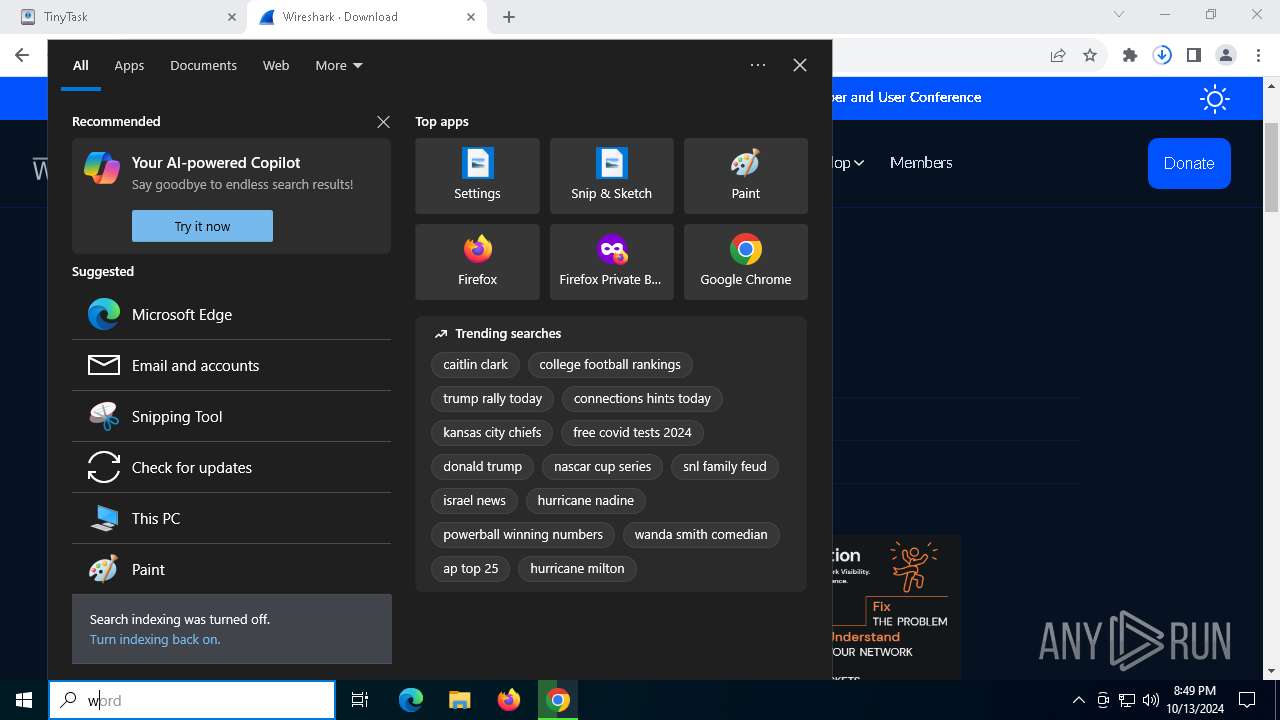
Task: Open Firefox Private Browsing tile
Action: [x=611, y=262]
